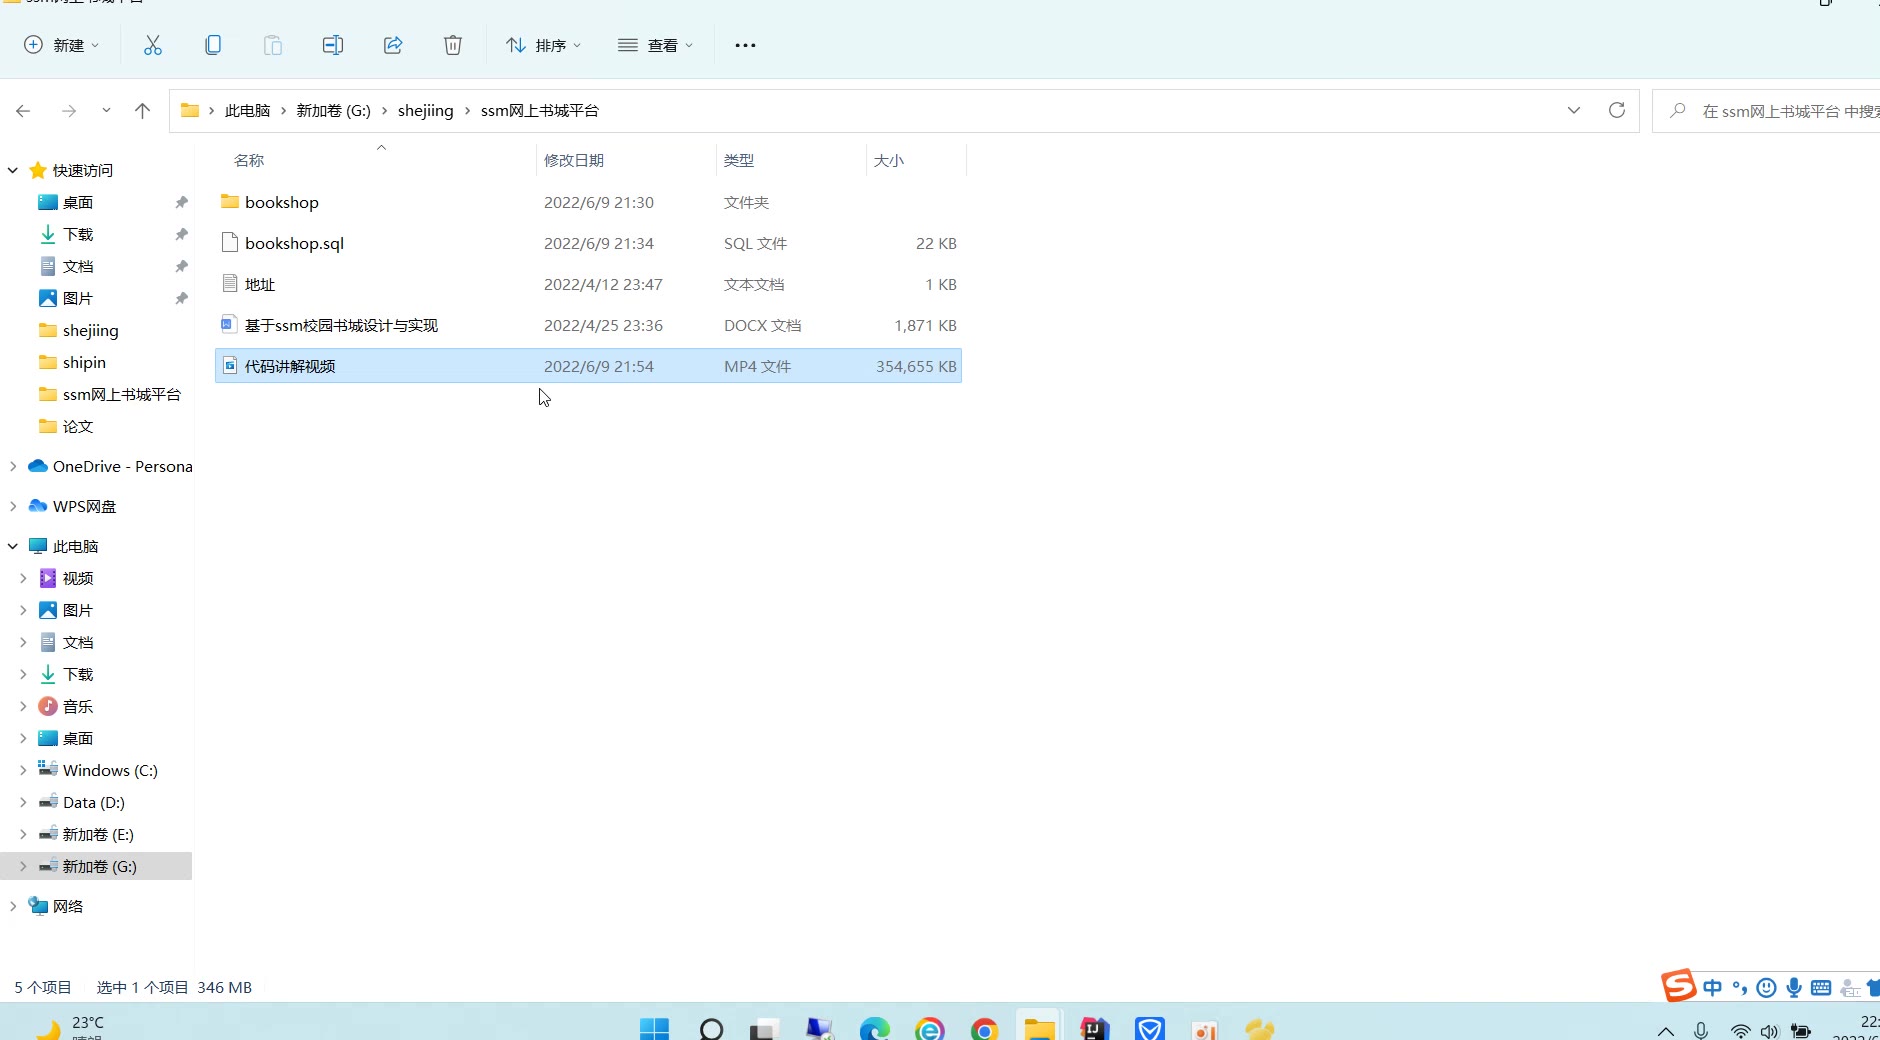Open Microsoft Edge from the taskbar
The width and height of the screenshot is (1880, 1040).
(x=875, y=1029)
